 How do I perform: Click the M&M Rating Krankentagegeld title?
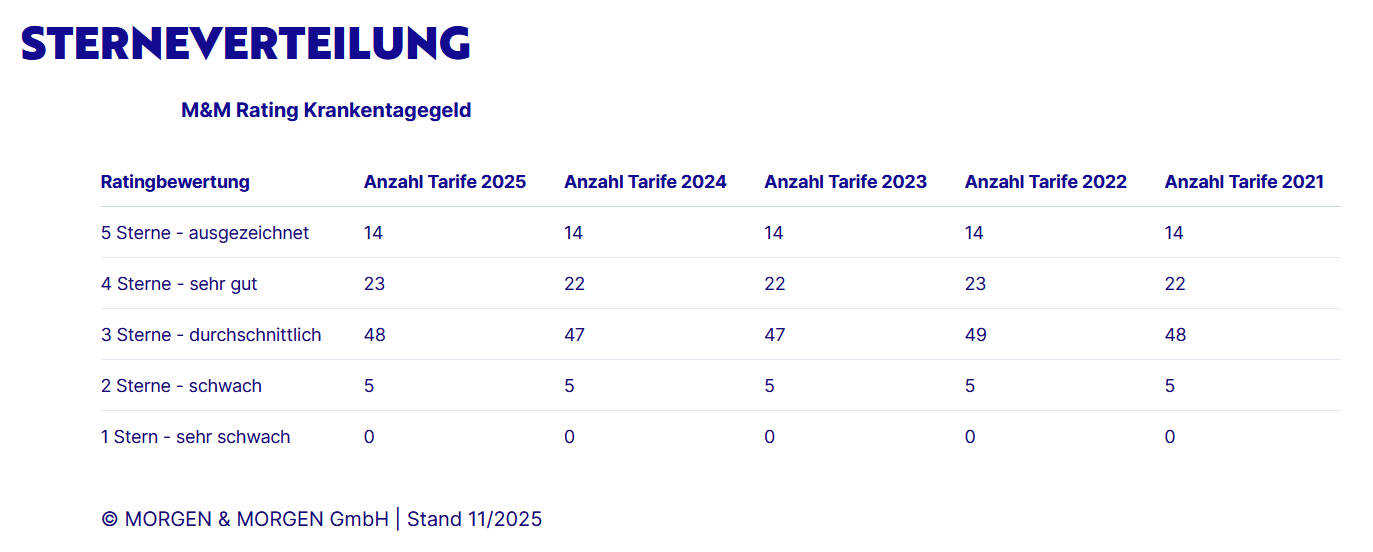(326, 110)
